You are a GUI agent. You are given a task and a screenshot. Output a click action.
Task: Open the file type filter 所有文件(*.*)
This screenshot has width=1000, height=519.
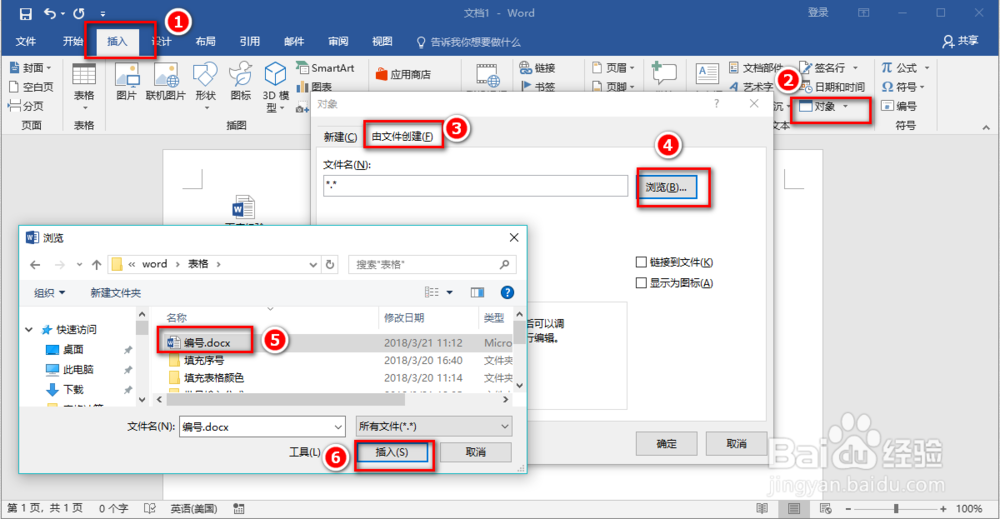[x=434, y=427]
